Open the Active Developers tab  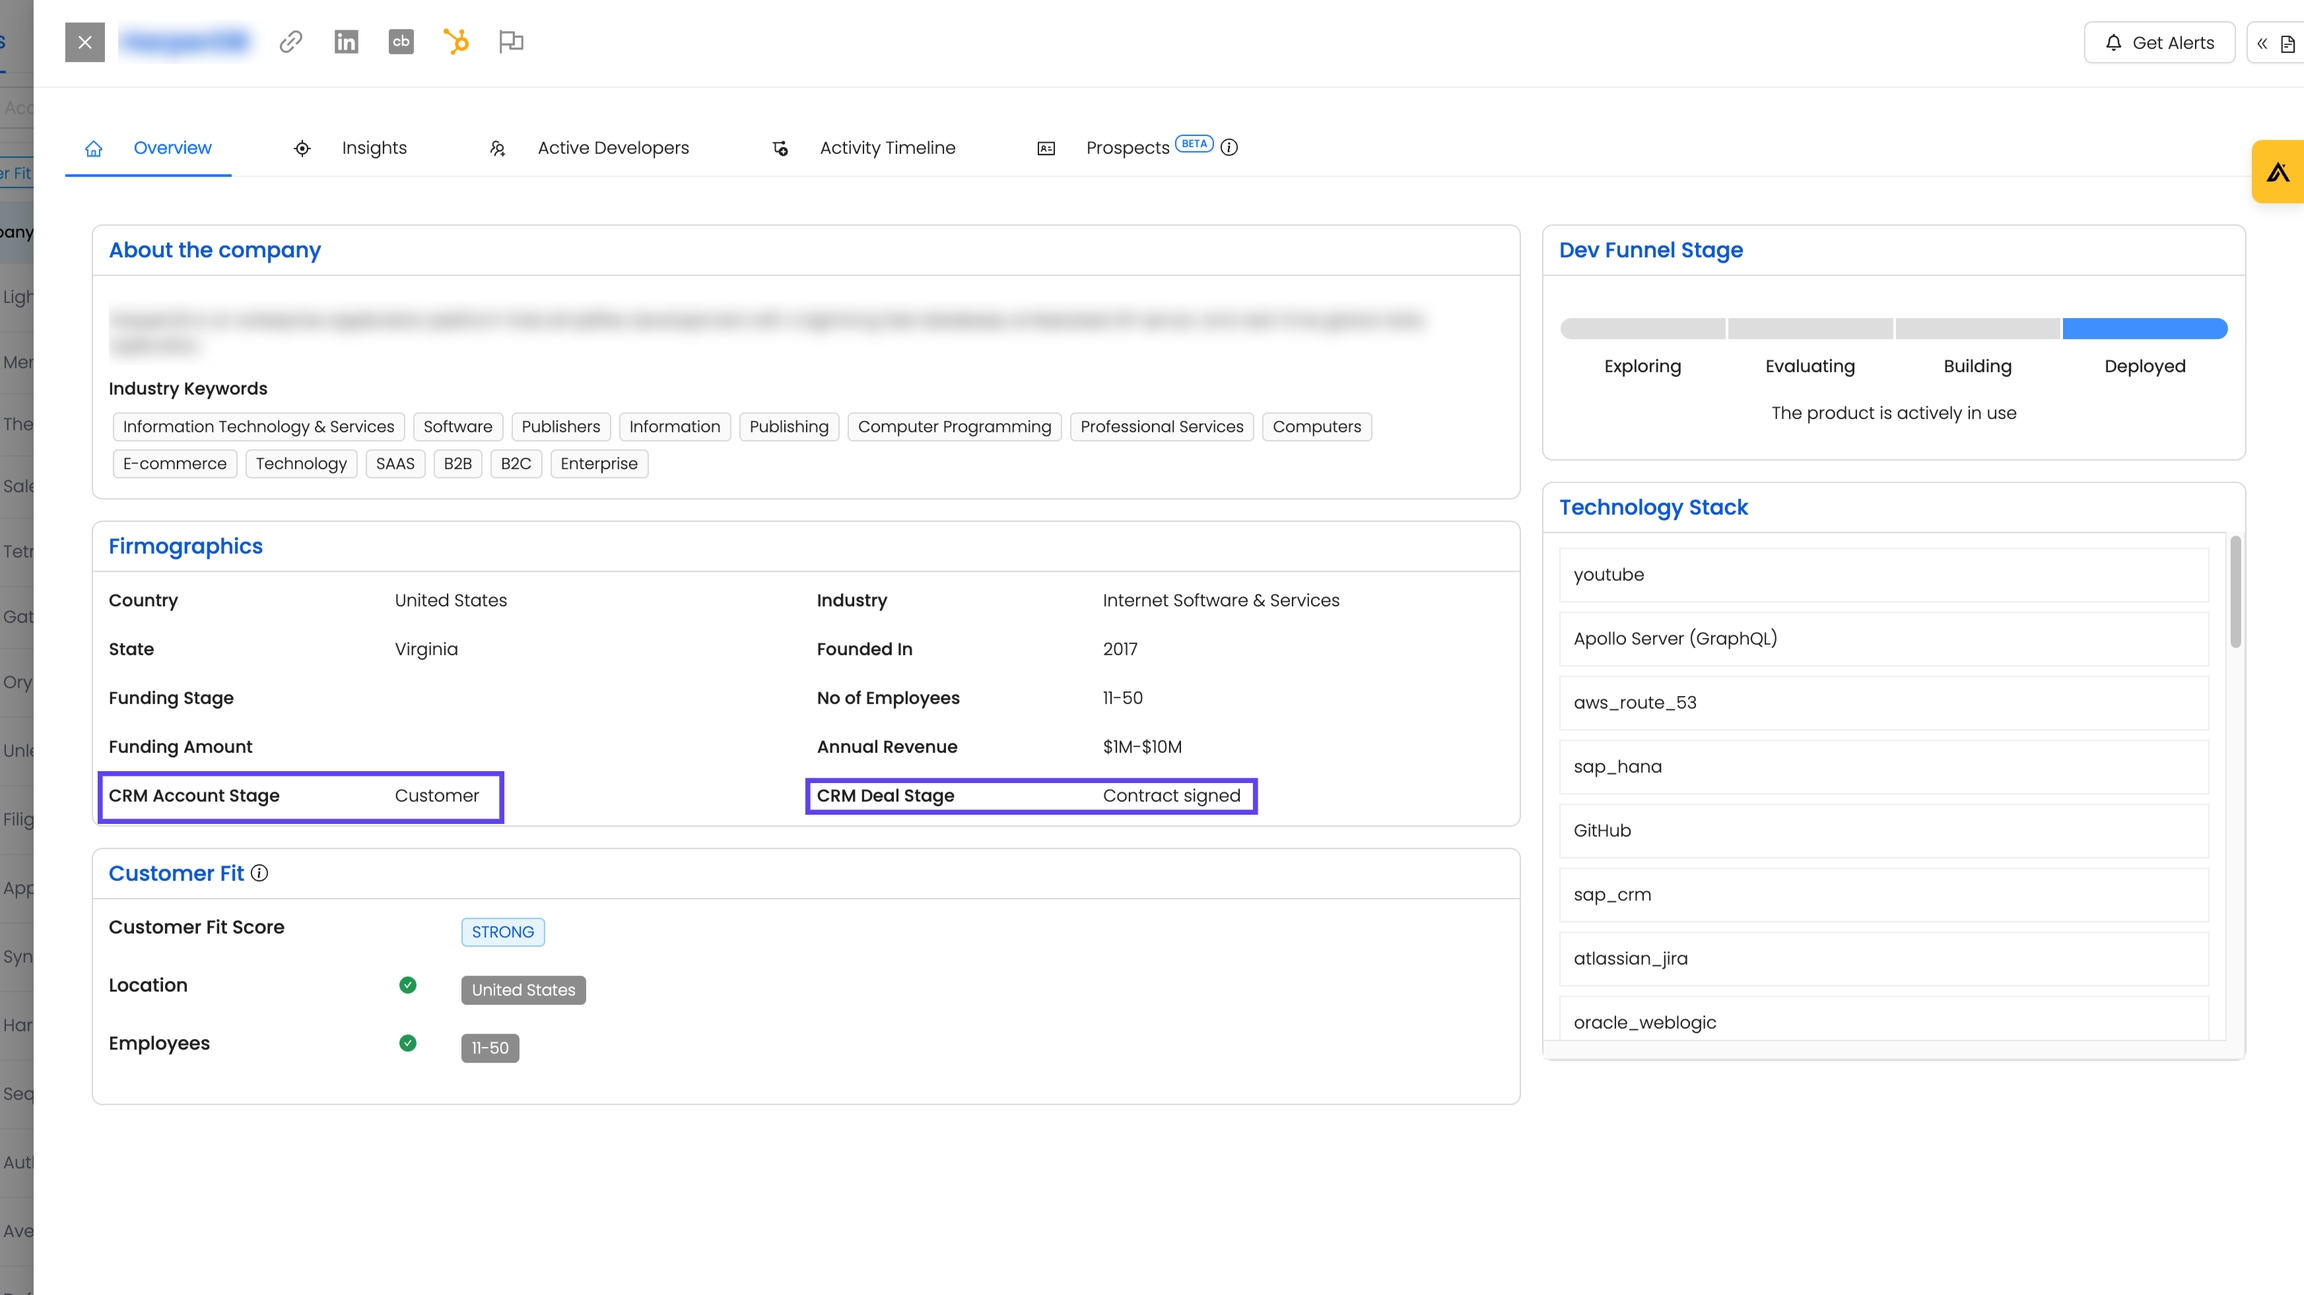pyautogui.click(x=613, y=148)
